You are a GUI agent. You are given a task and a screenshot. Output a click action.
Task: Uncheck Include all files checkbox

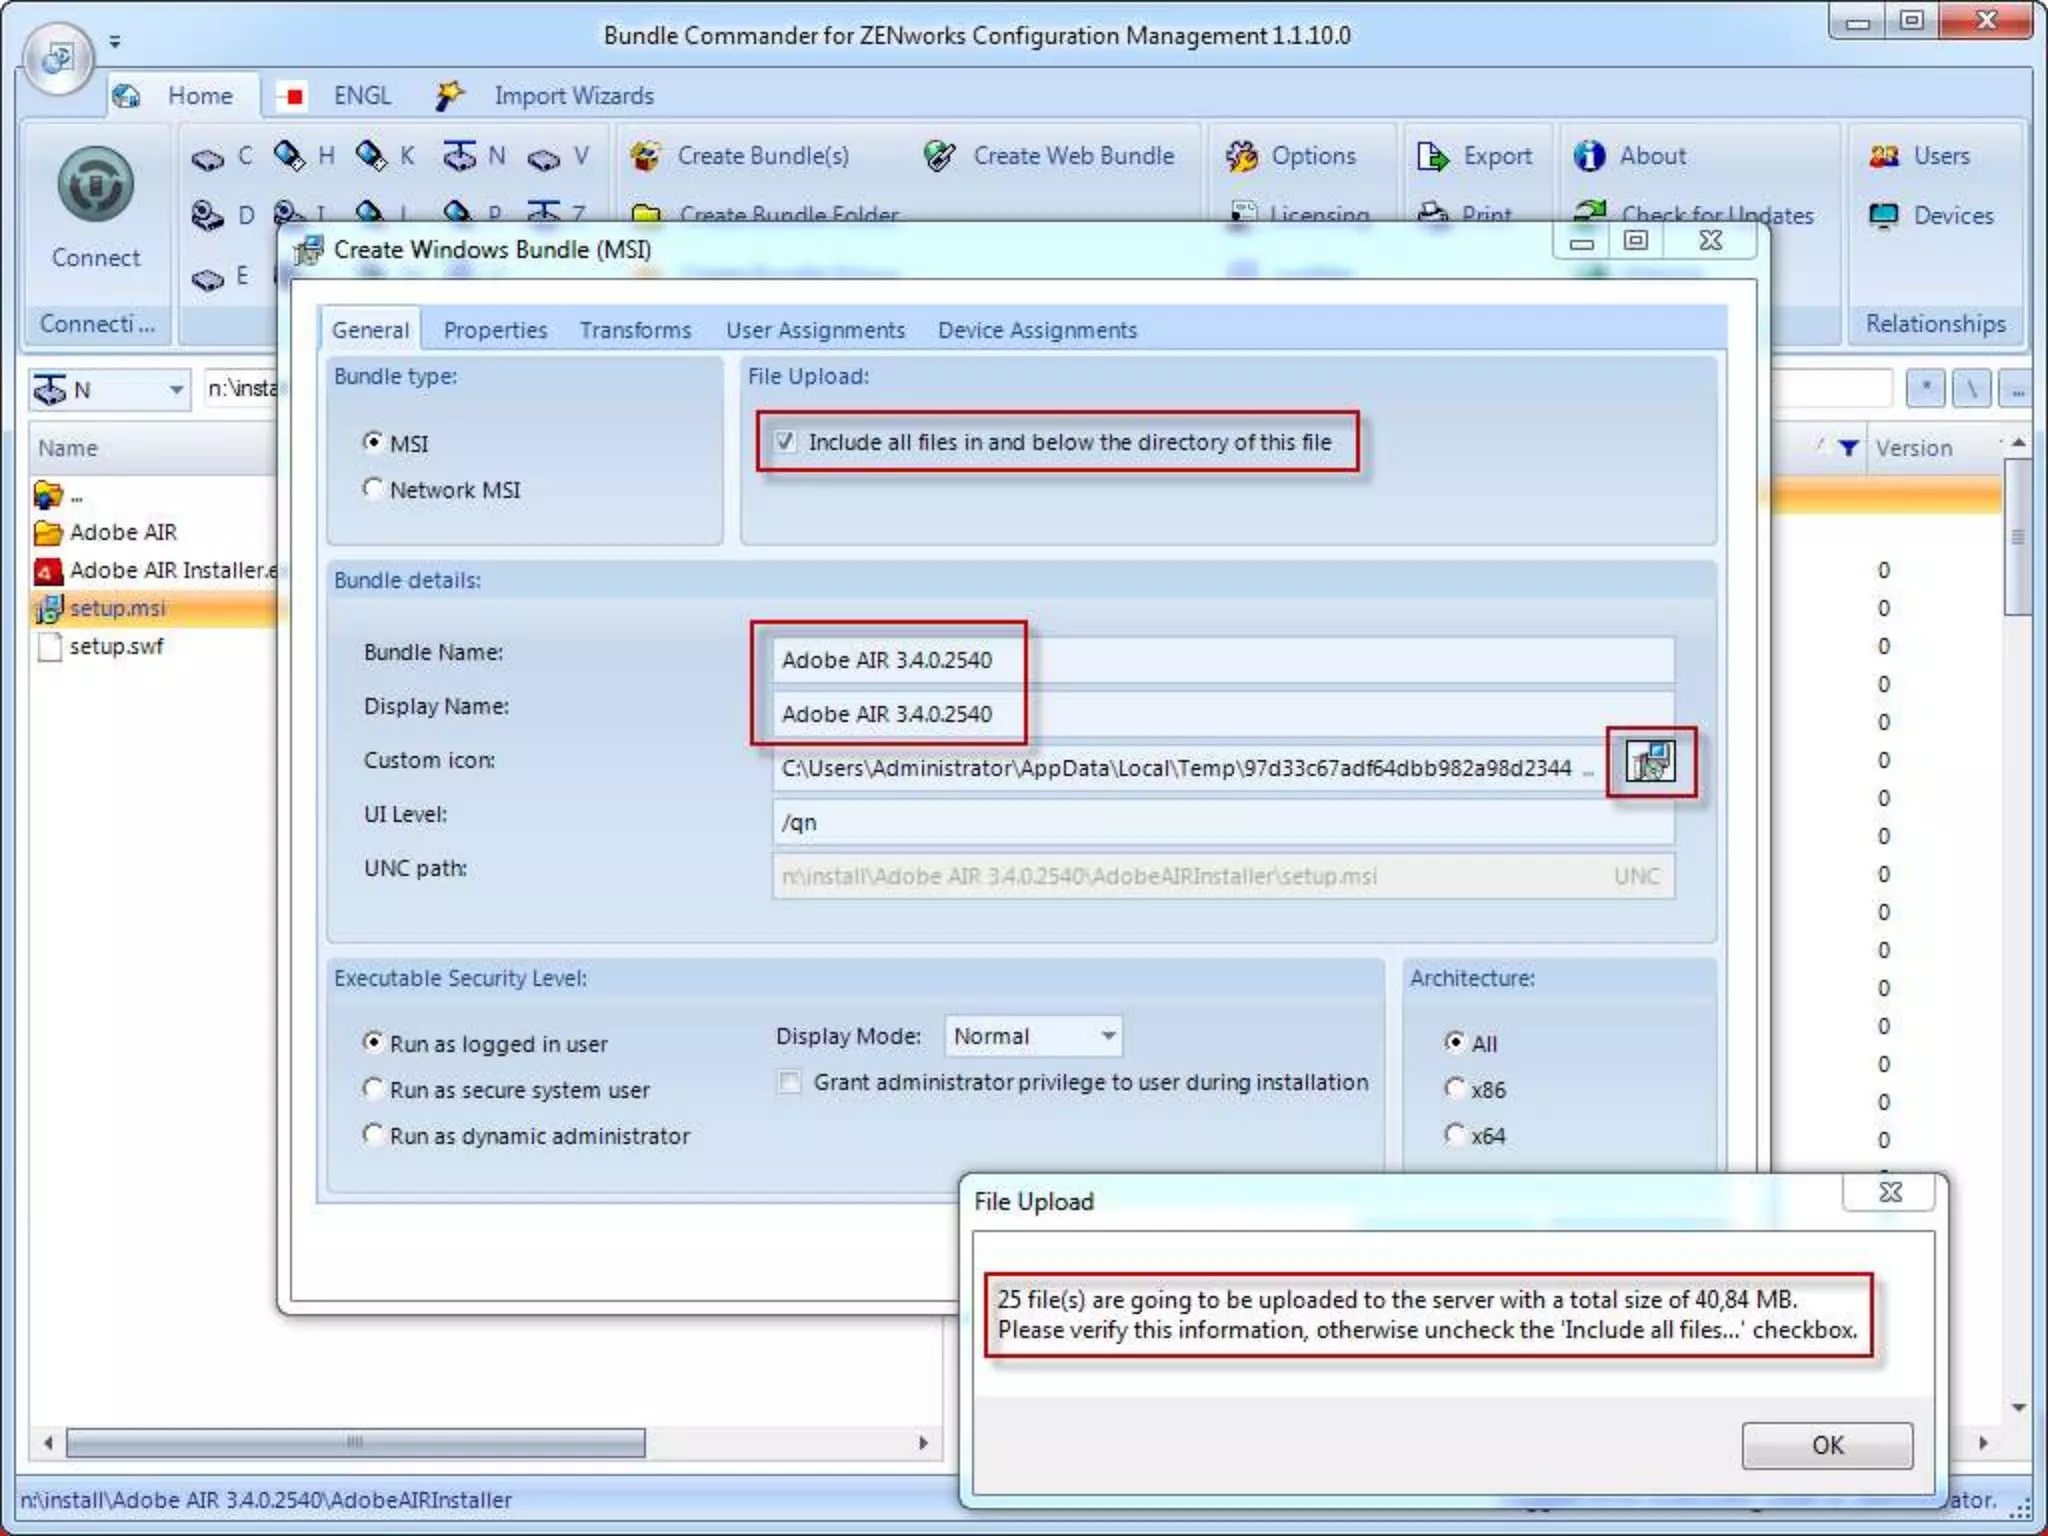[x=786, y=441]
